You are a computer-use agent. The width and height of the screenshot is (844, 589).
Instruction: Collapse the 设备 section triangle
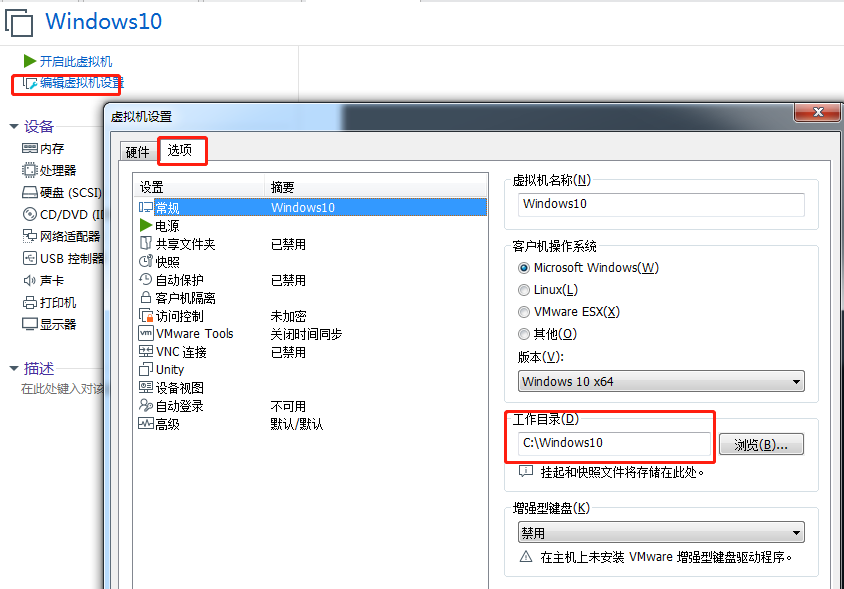[x=14, y=127]
